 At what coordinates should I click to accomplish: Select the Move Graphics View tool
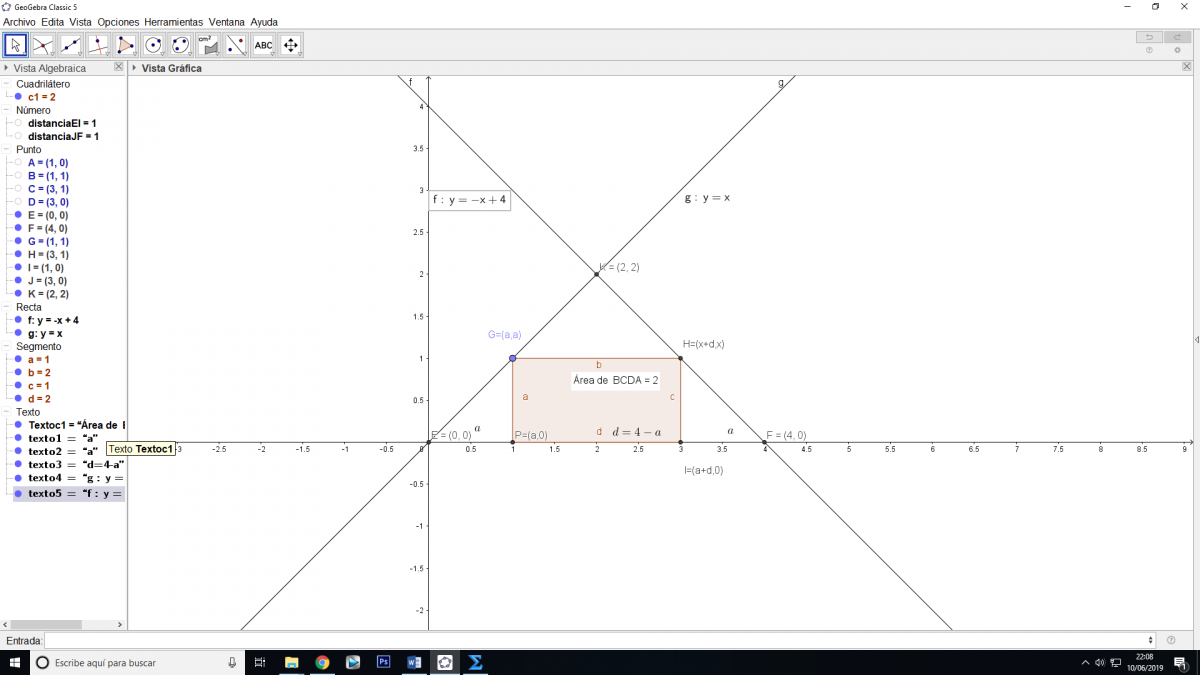[x=291, y=45]
